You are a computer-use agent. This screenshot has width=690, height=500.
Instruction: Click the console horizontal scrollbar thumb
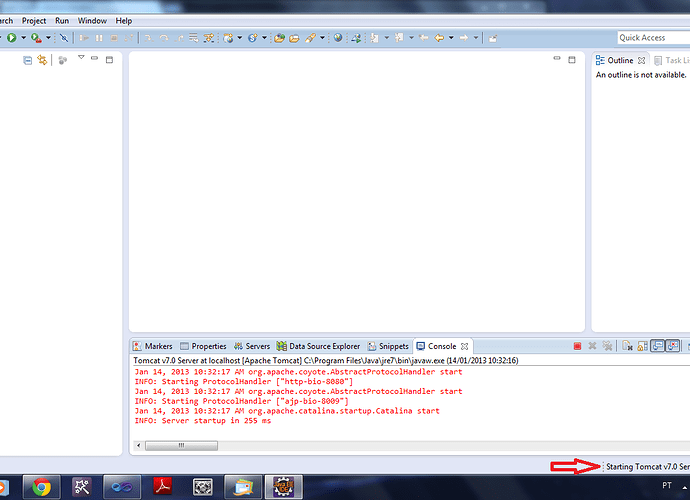click(181, 445)
